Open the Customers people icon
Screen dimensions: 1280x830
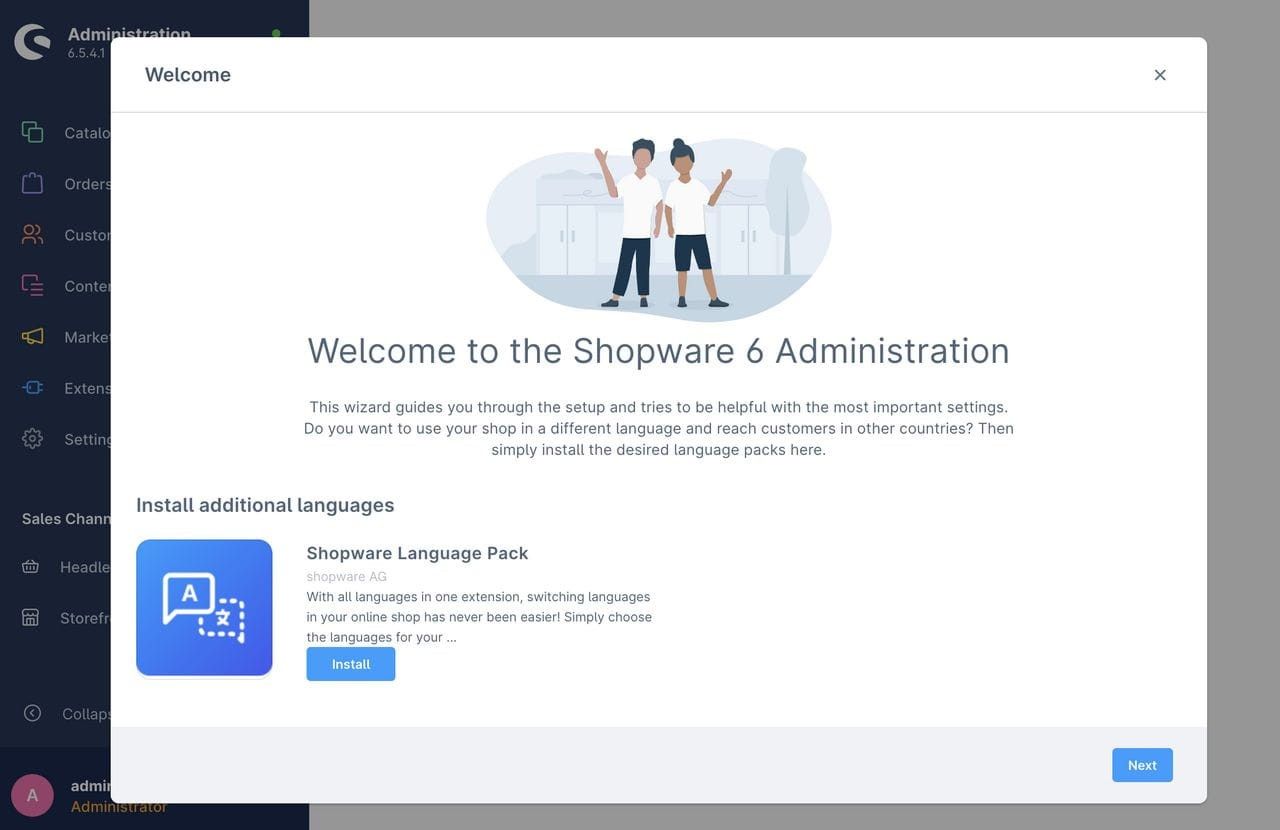(x=32, y=234)
